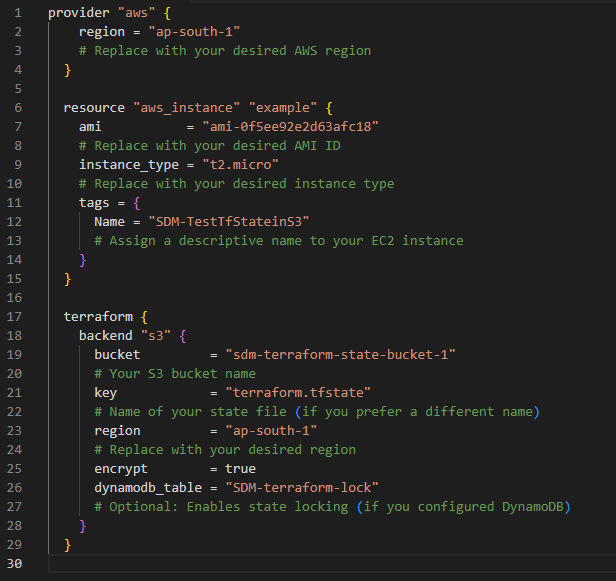Click the closing brace on line 4
The height and width of the screenshot is (581, 616).
point(68,70)
